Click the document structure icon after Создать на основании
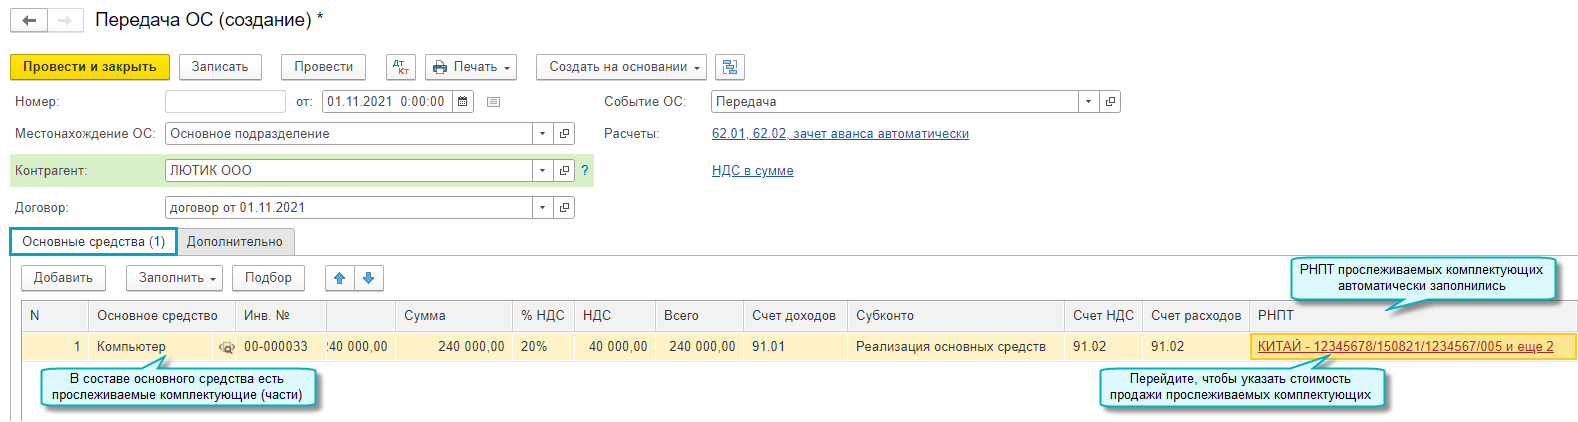The height and width of the screenshot is (422, 1578). click(730, 67)
